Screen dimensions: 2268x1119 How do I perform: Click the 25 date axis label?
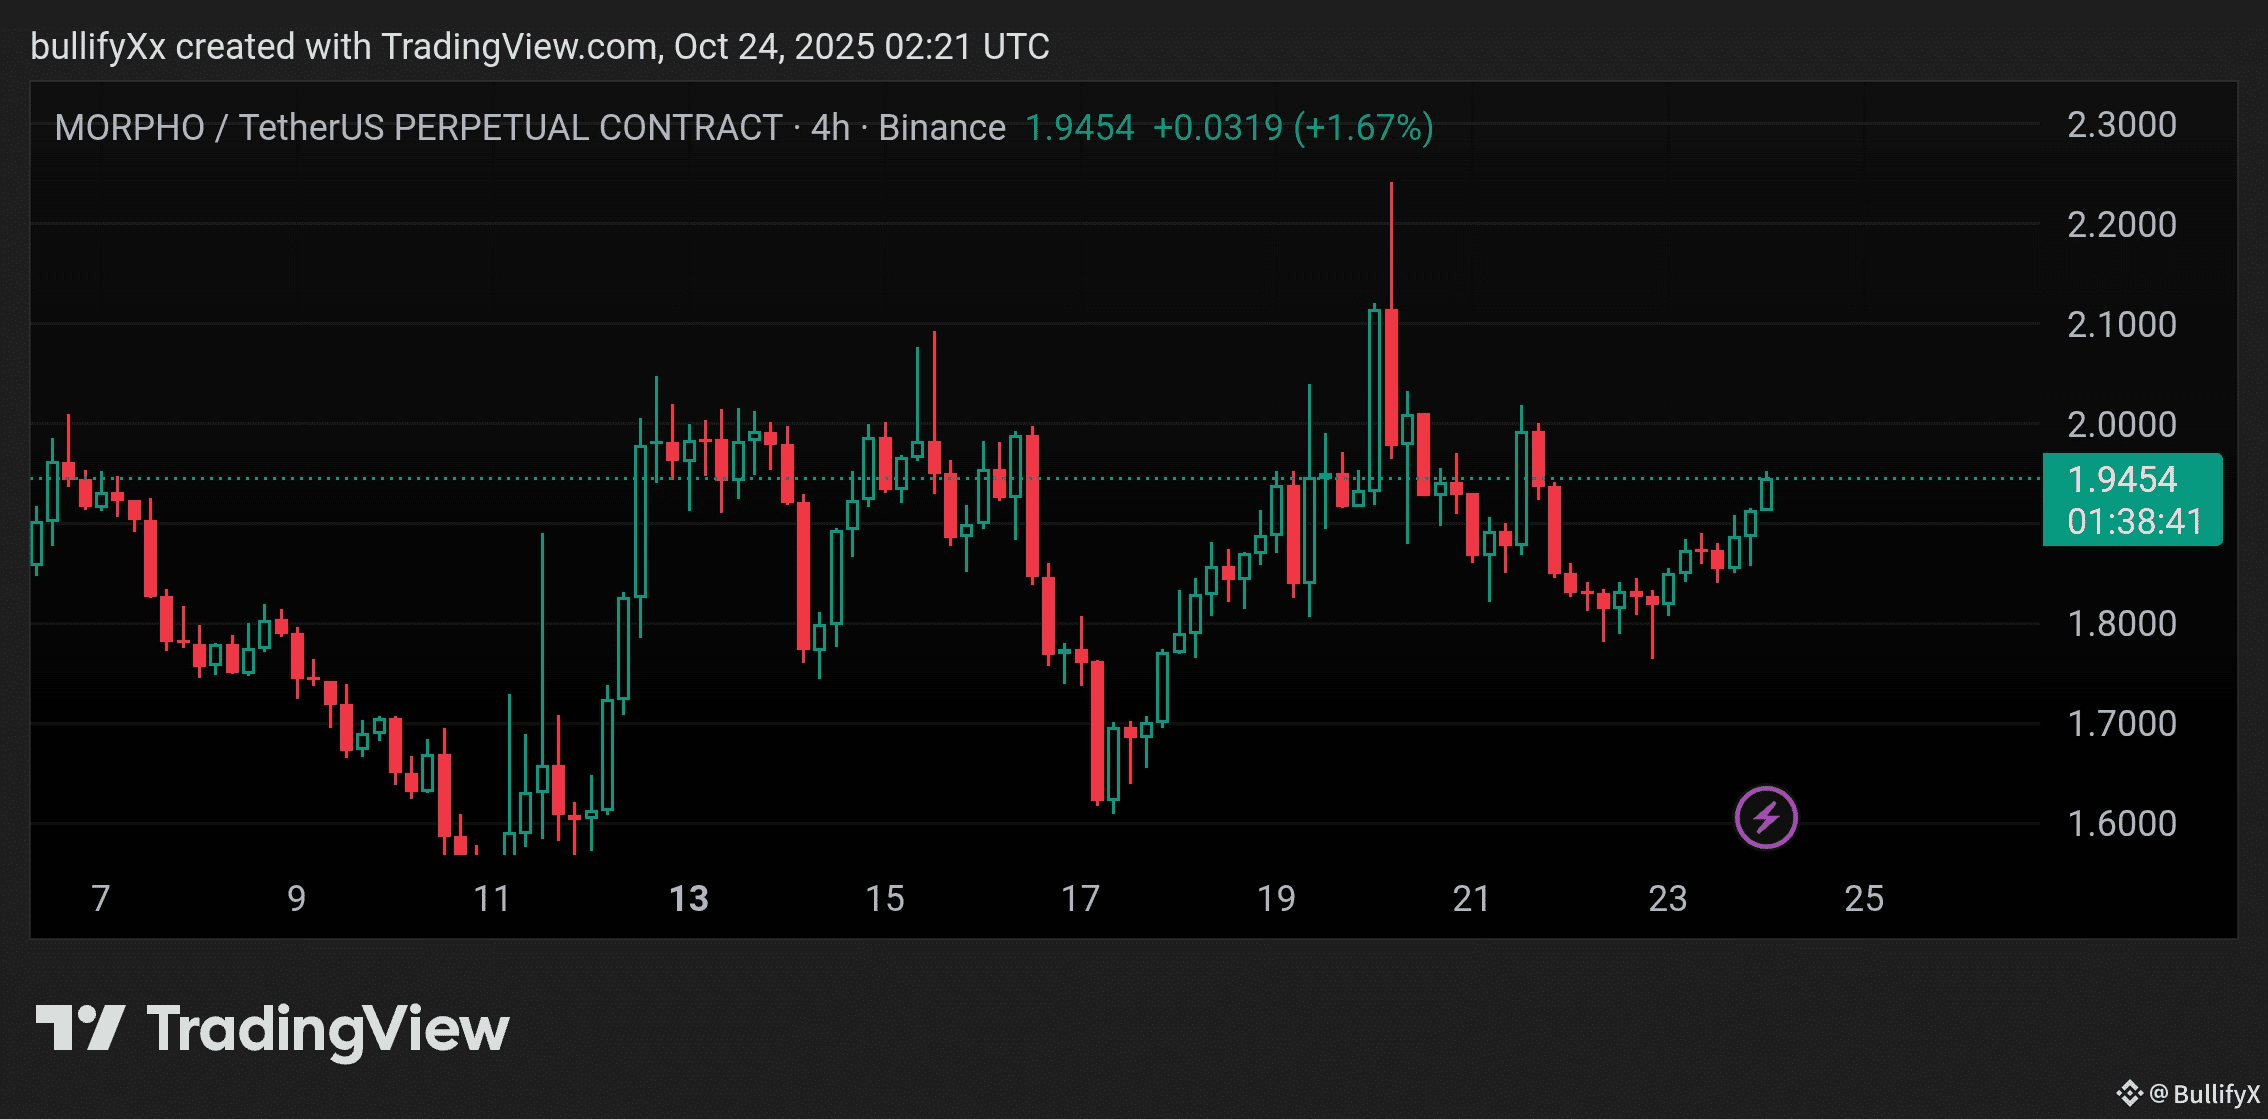(1863, 898)
